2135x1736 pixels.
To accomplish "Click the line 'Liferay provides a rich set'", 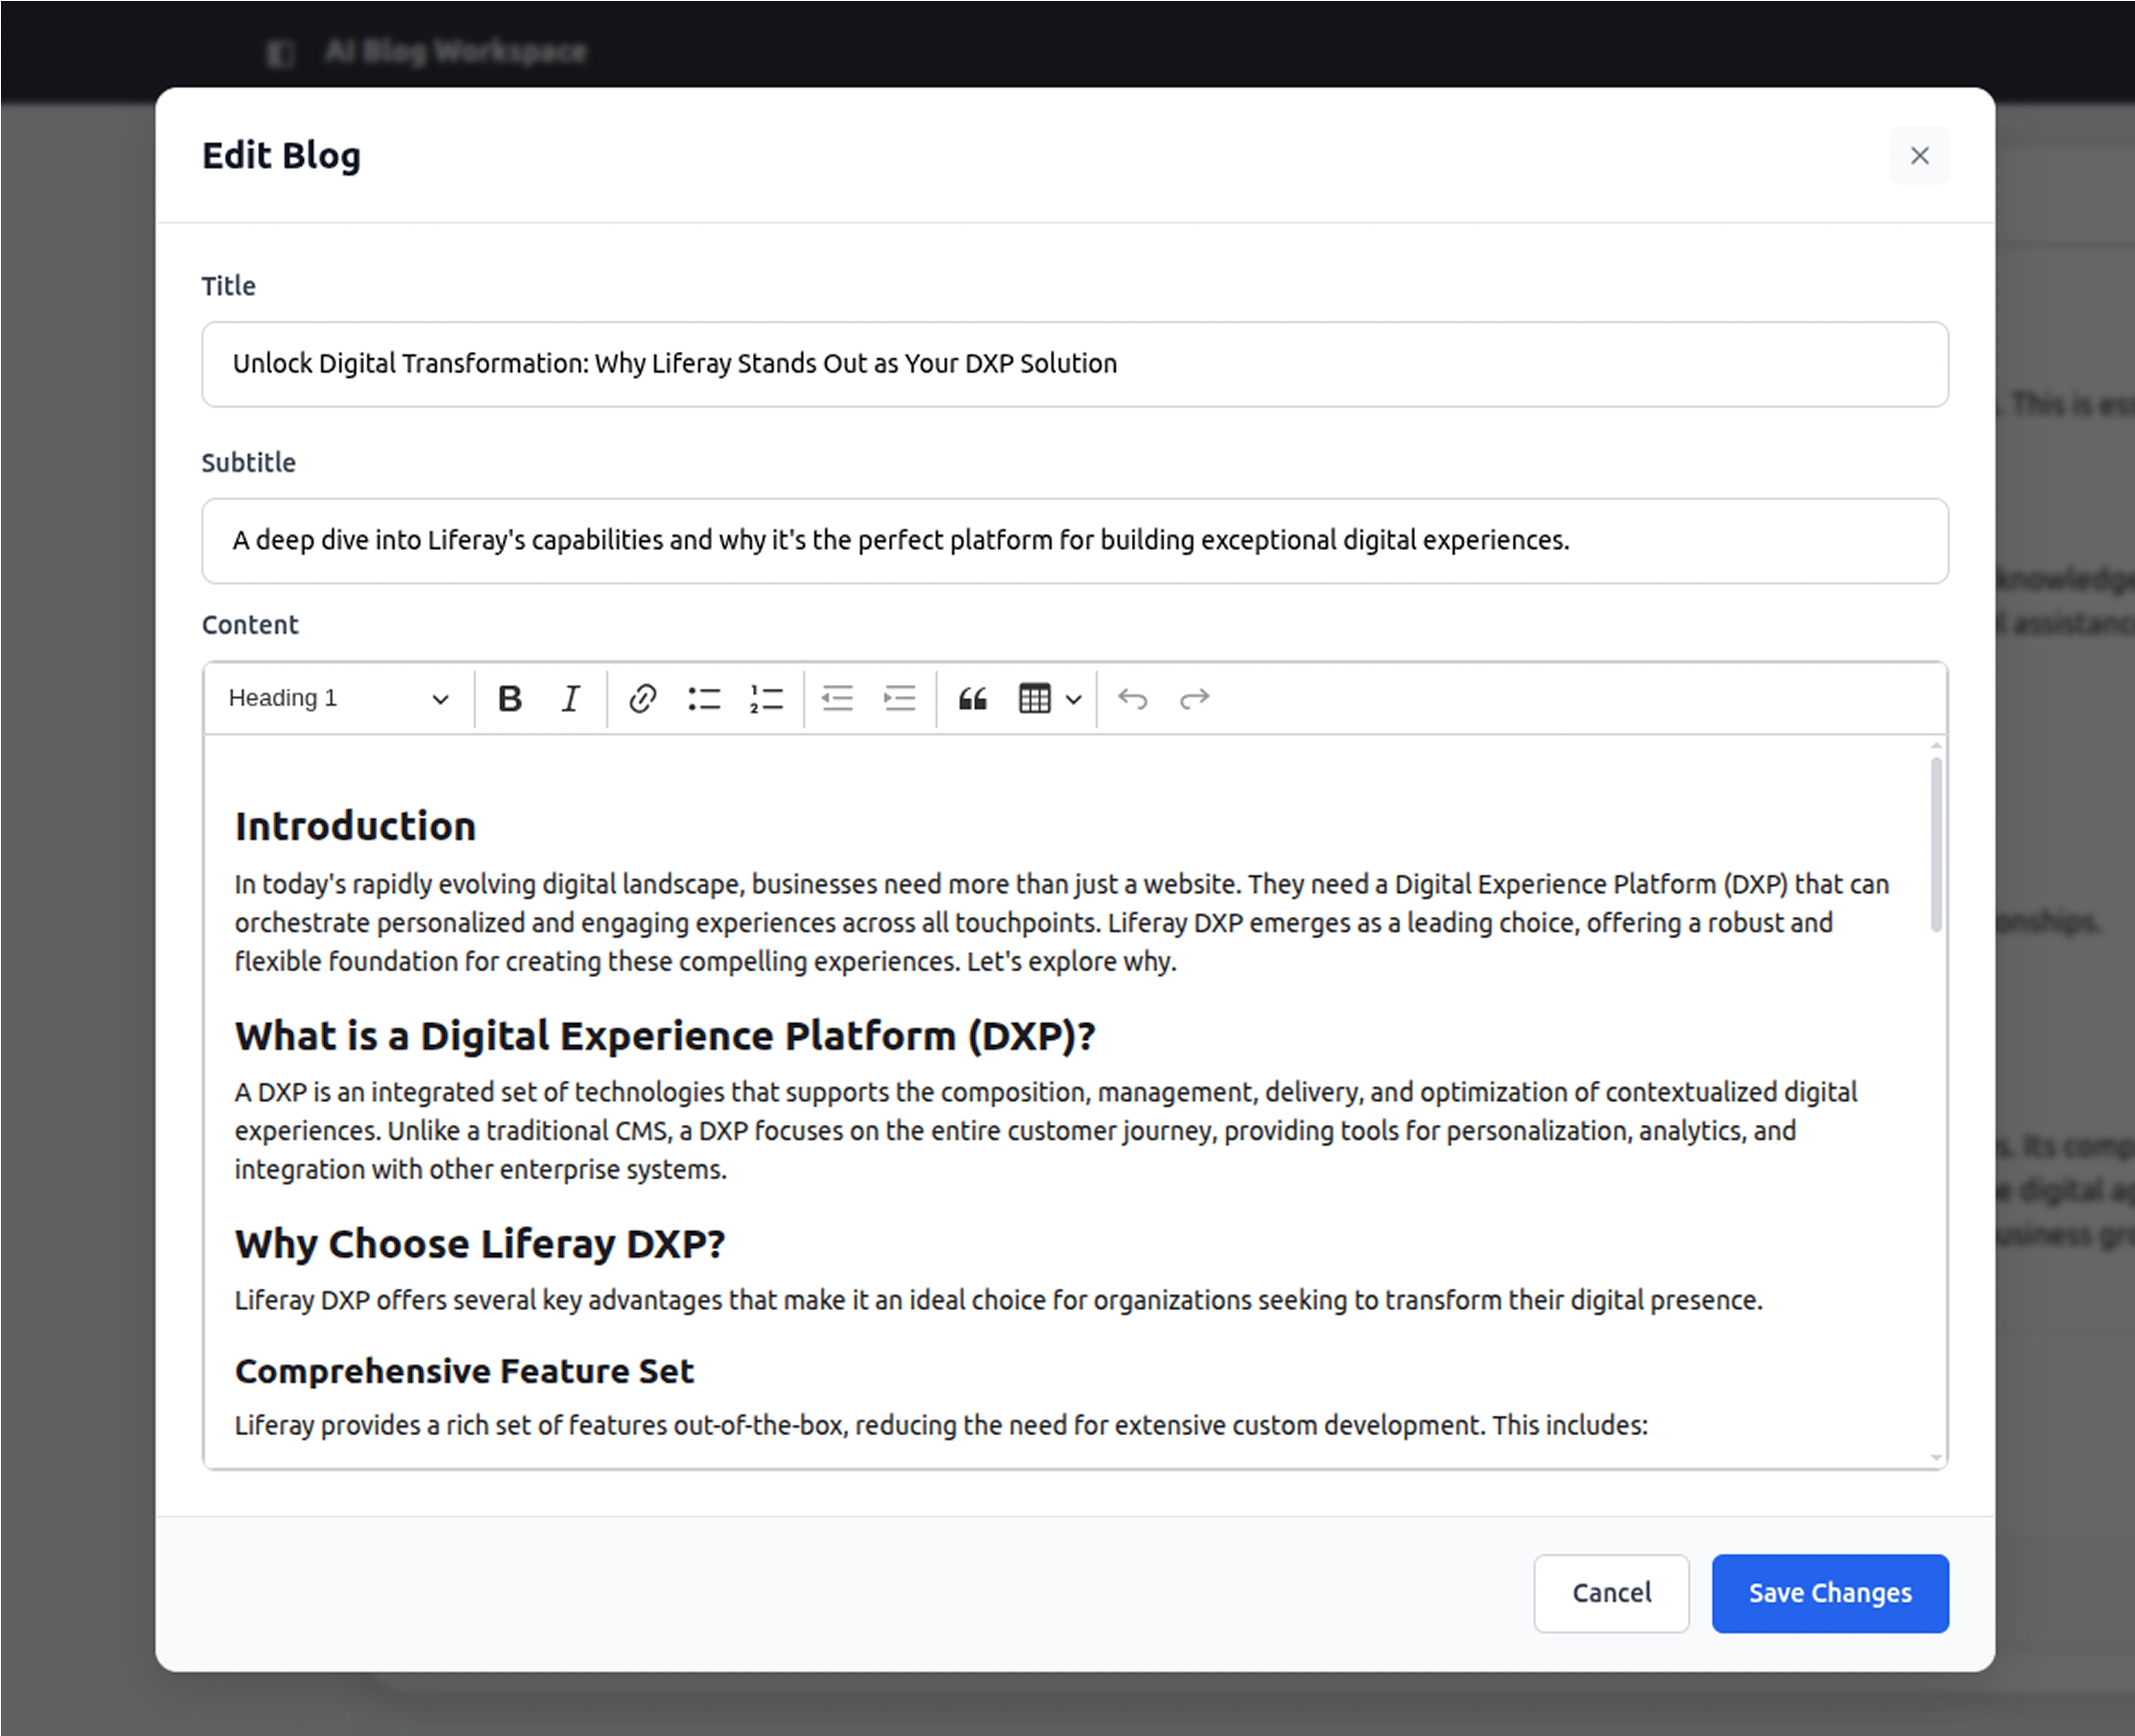I will coord(941,1425).
